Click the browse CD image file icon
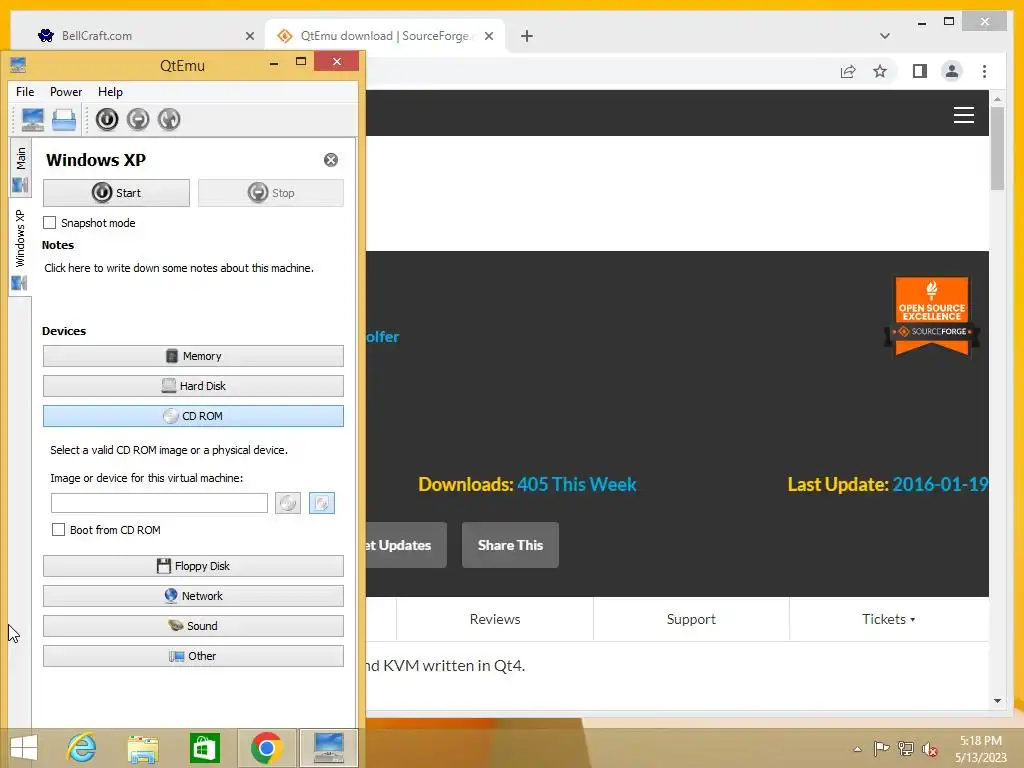The height and width of the screenshot is (768, 1024). coord(322,503)
